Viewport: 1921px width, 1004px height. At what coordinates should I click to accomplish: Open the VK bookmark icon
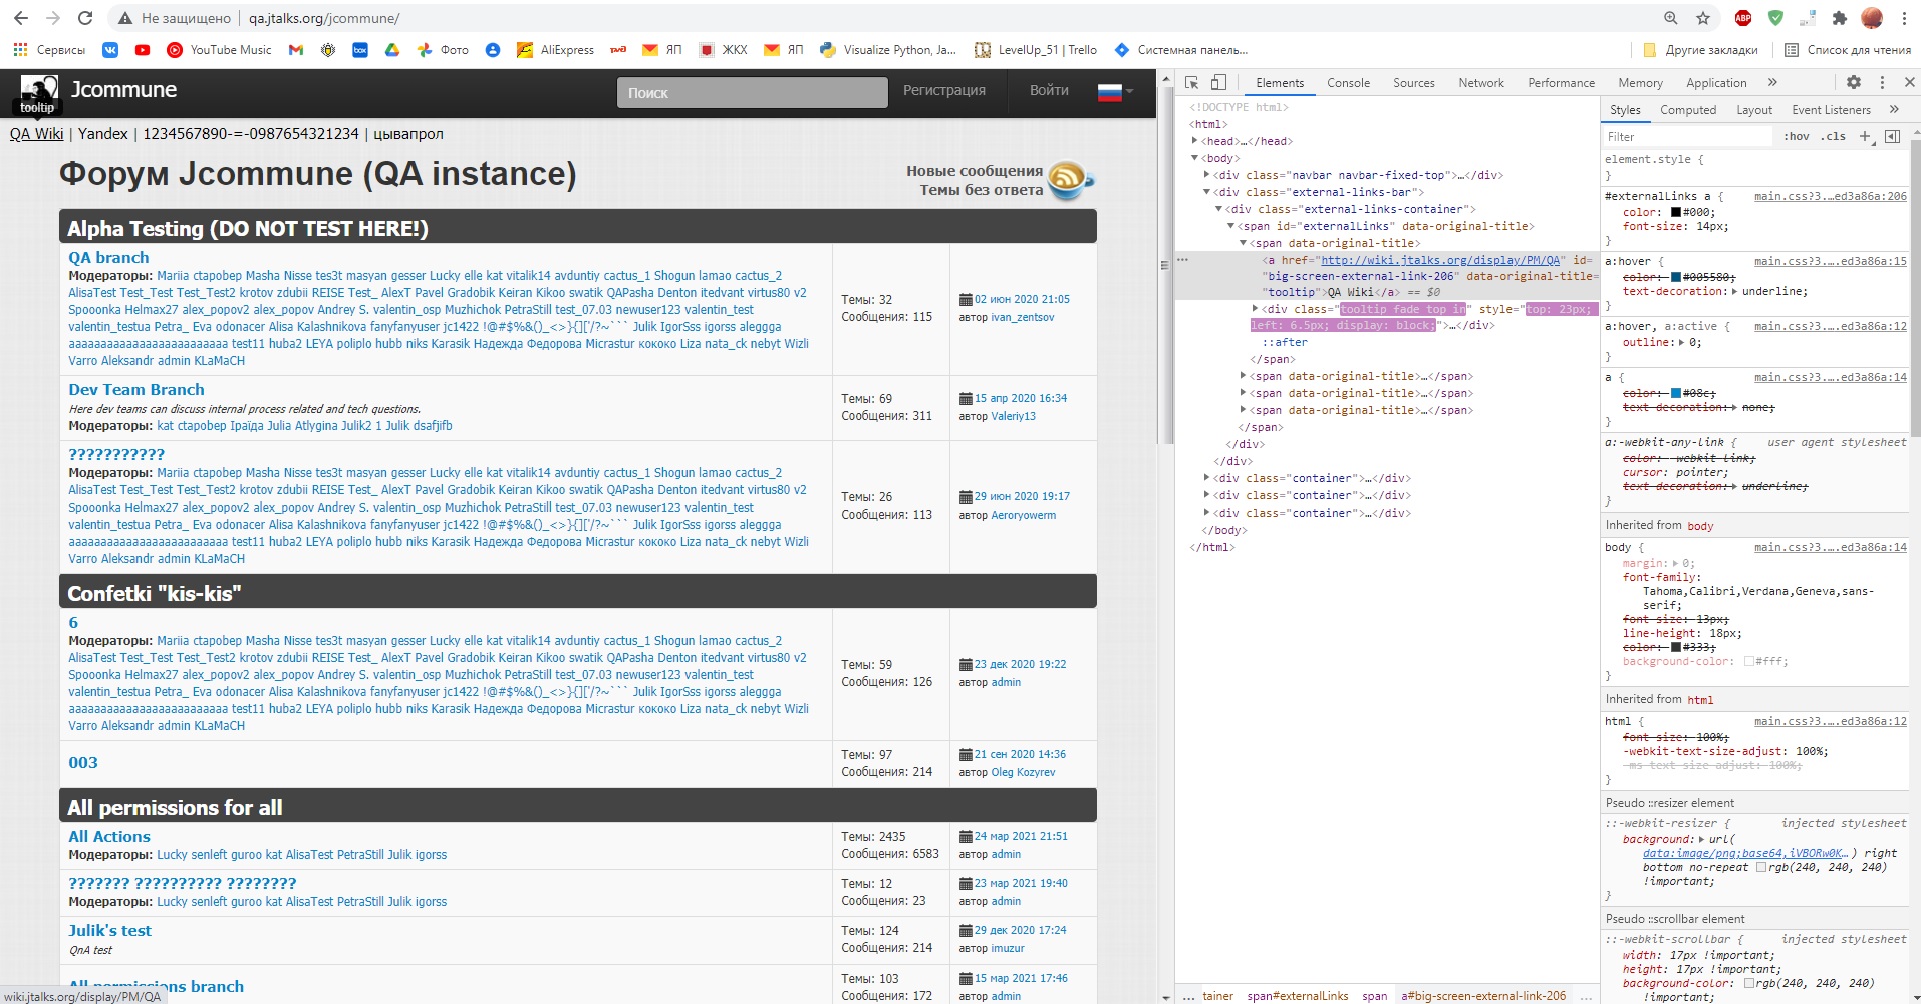110,50
